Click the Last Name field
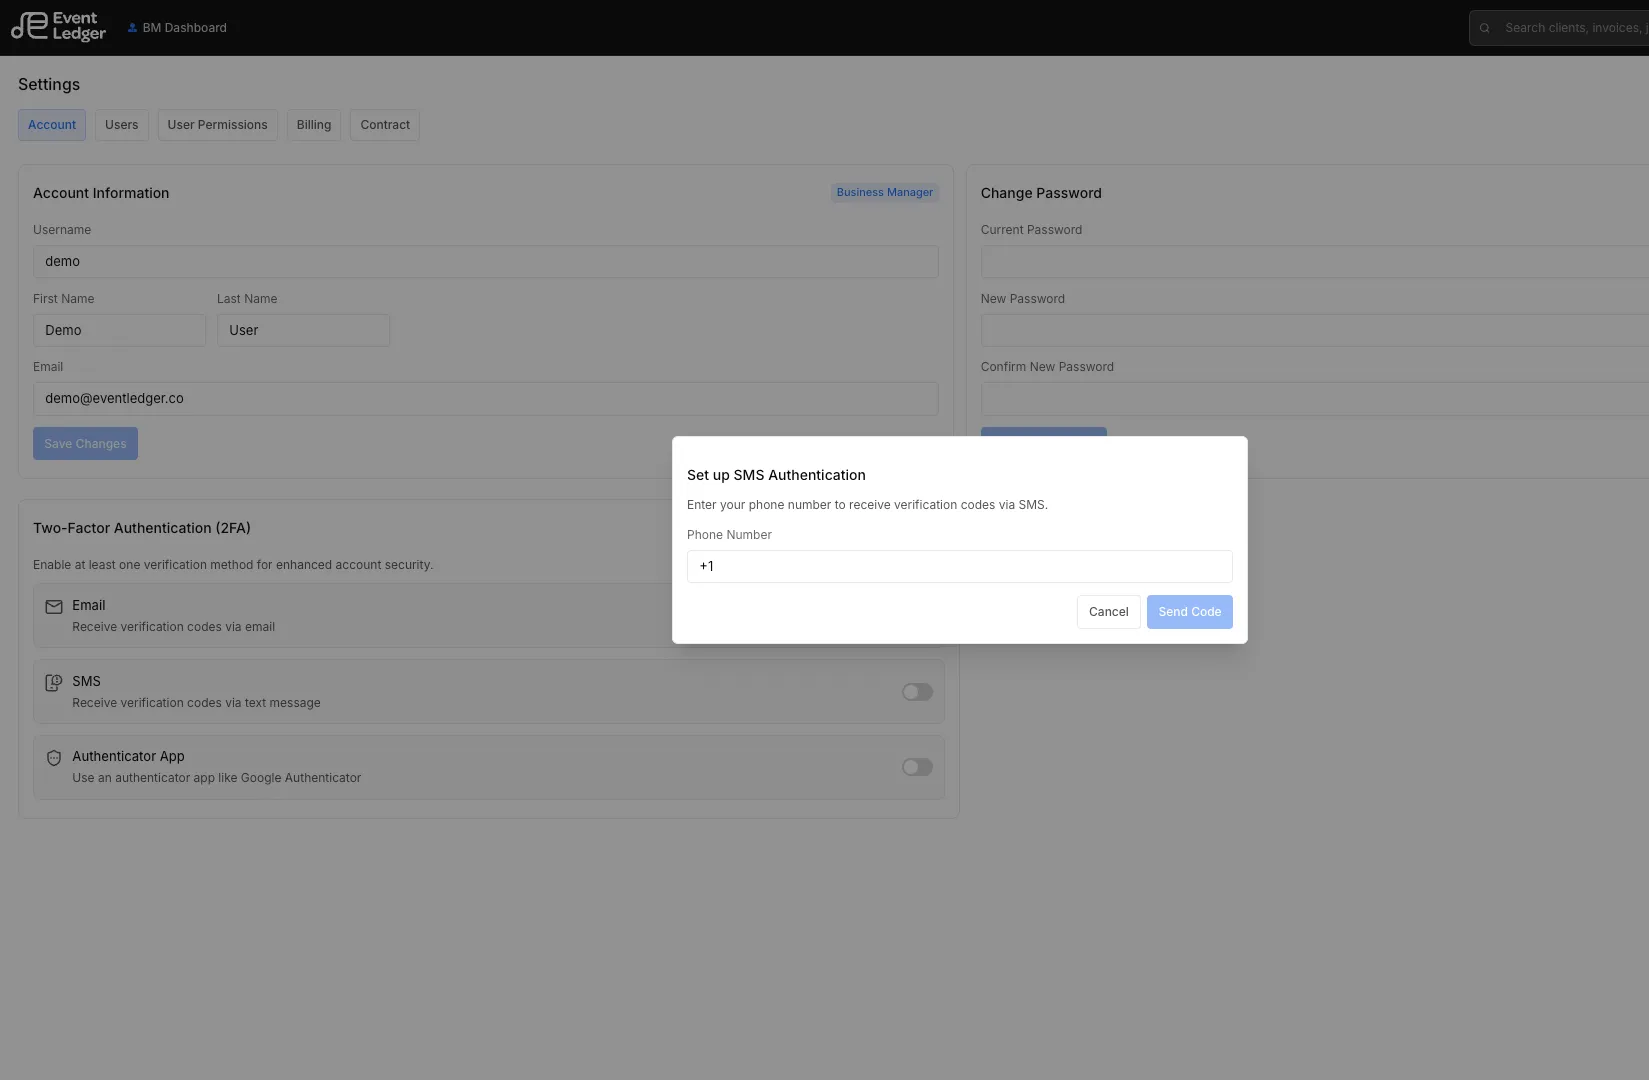This screenshot has height=1080, width=1649. 304,330
